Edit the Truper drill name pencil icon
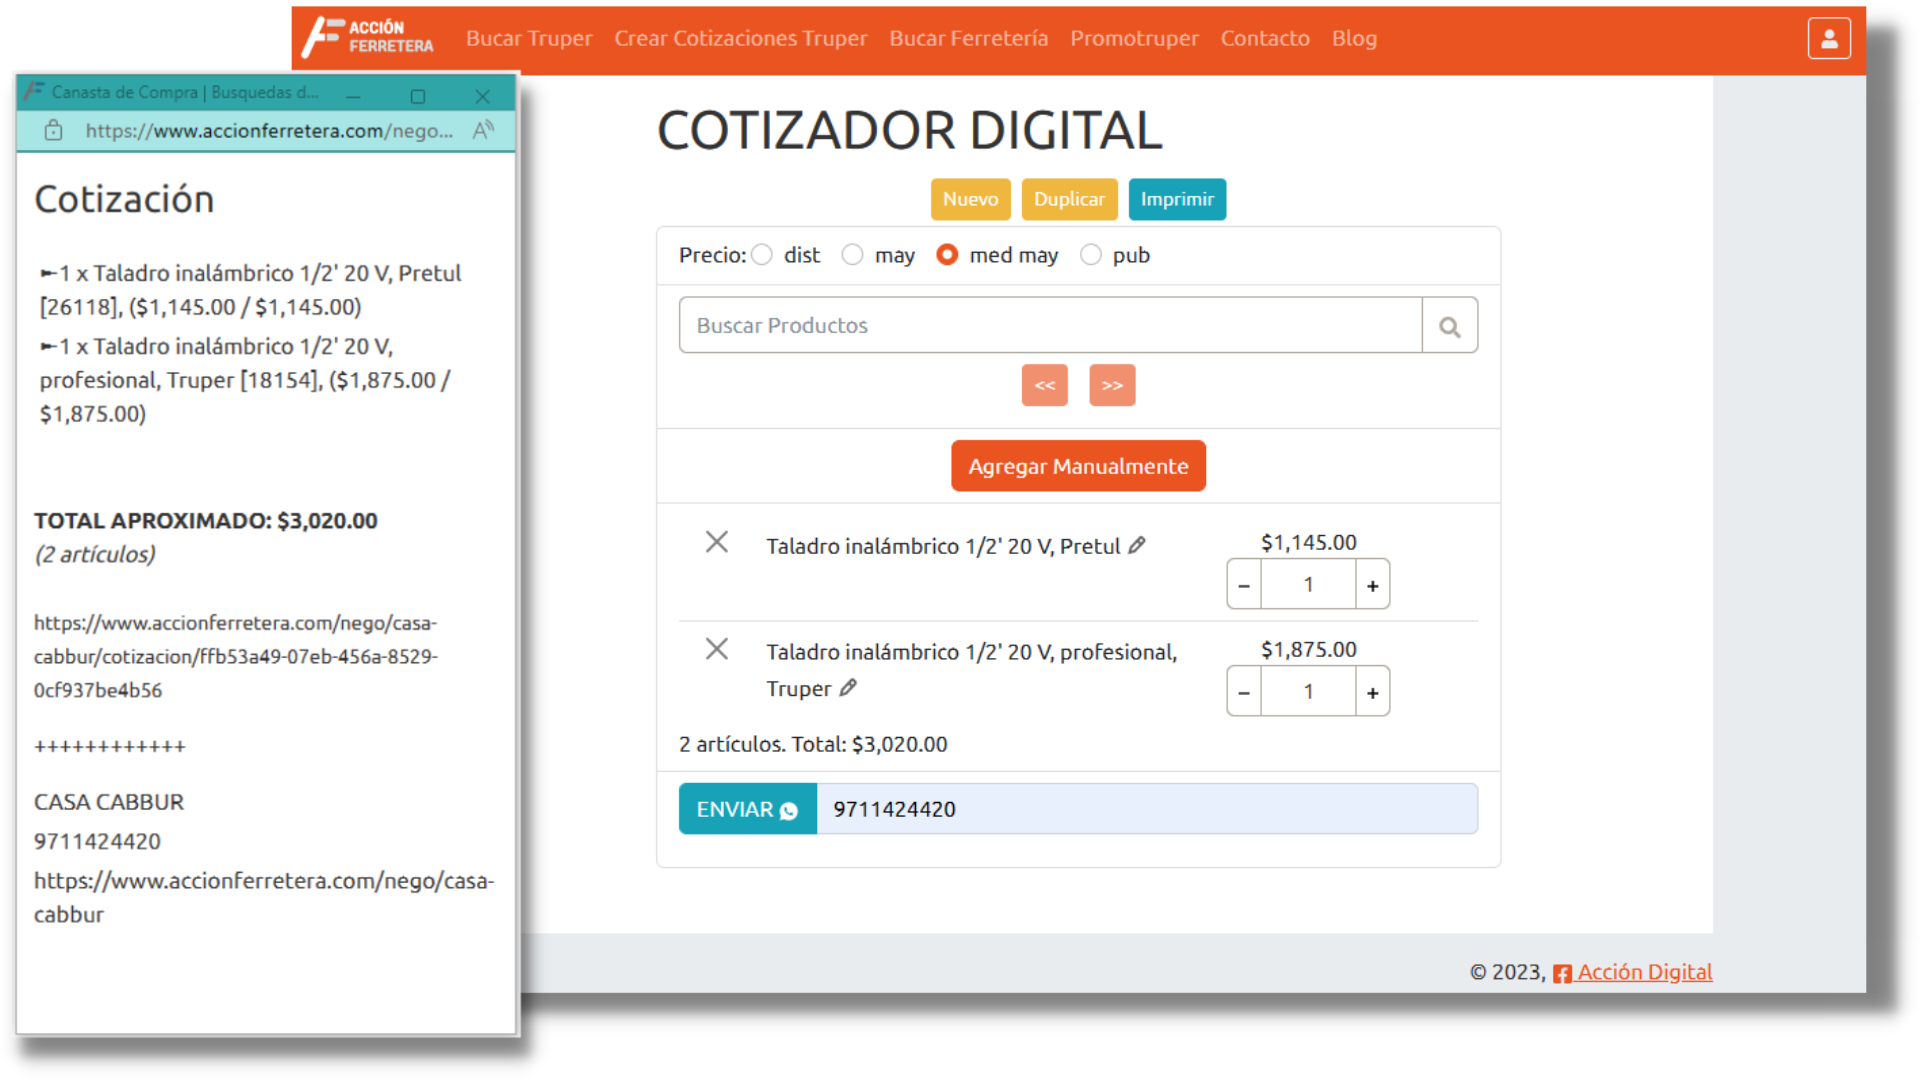1920x1080 pixels. point(848,688)
